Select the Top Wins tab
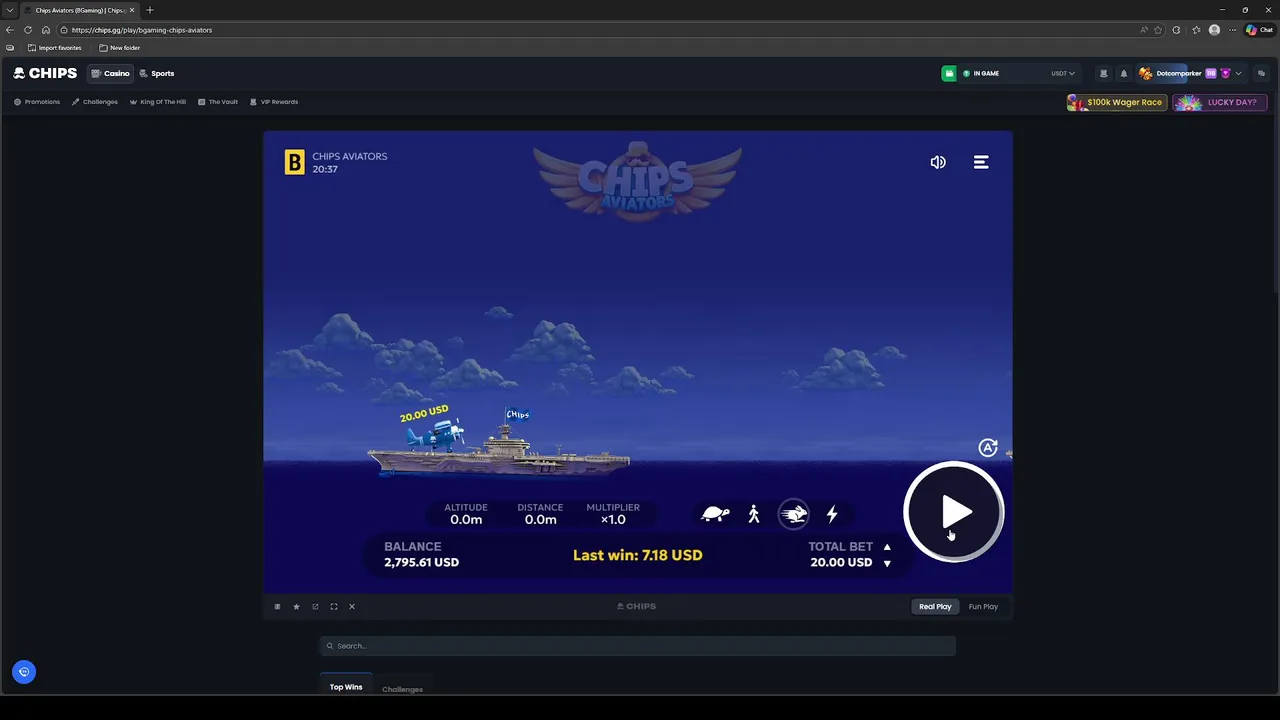1280x720 pixels. [346, 687]
